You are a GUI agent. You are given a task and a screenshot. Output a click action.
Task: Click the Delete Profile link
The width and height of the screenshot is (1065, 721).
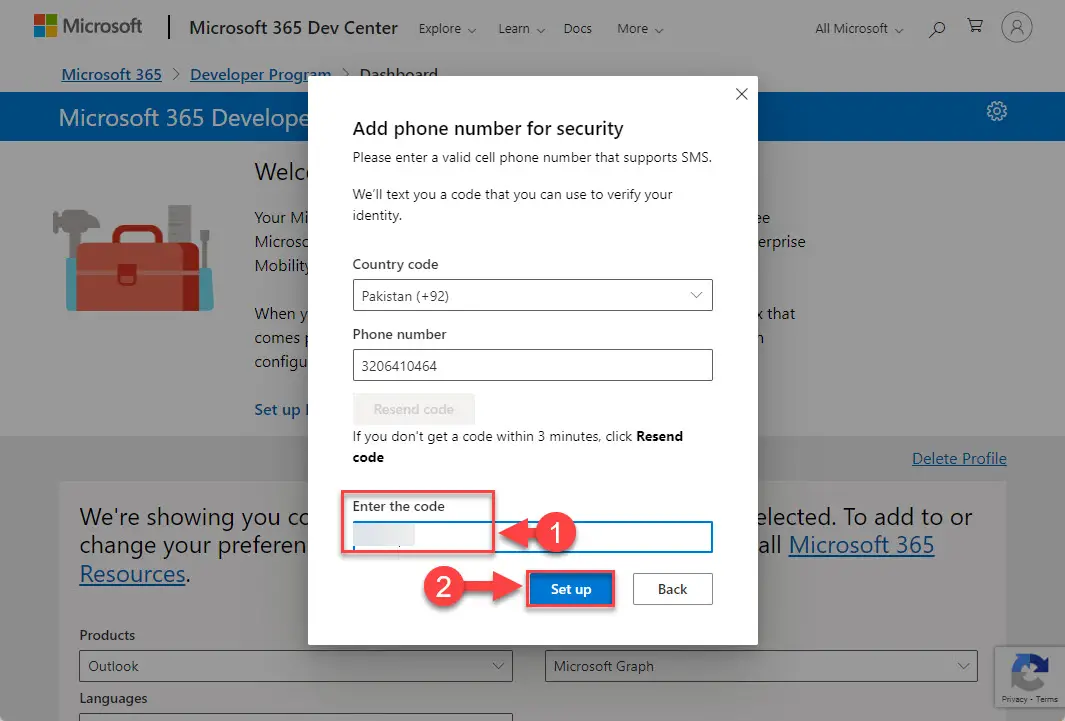(x=959, y=458)
